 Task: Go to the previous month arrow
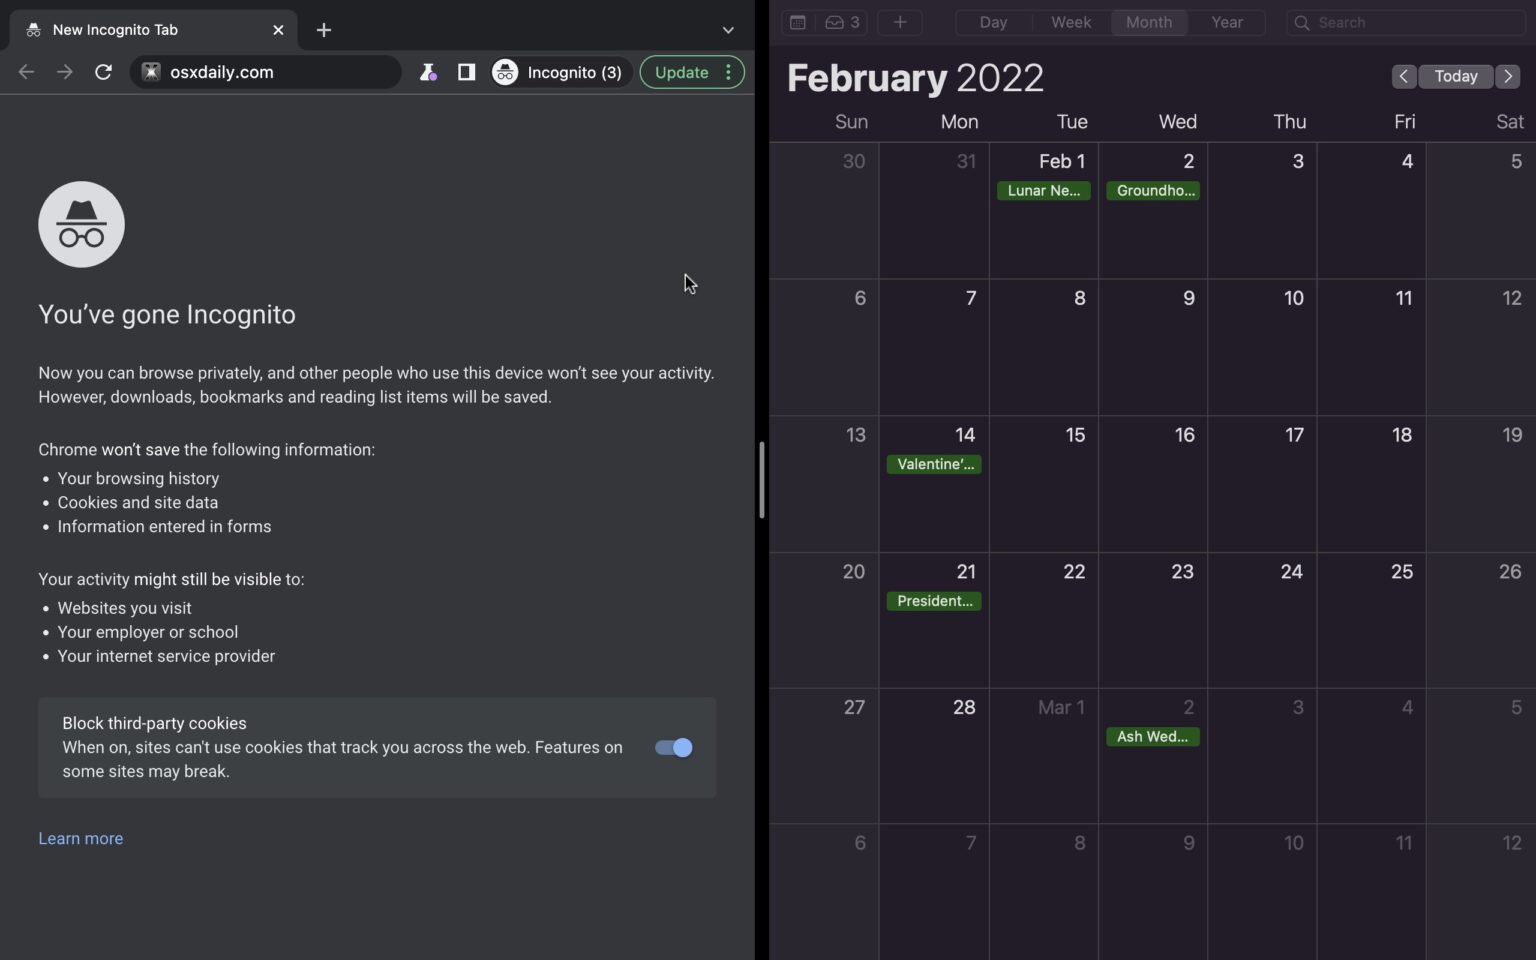tap(1404, 76)
